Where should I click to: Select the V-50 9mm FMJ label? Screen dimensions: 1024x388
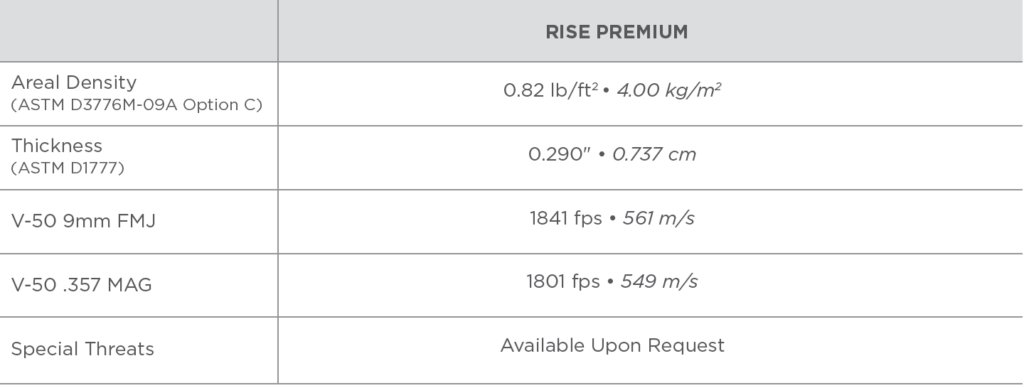click(84, 221)
